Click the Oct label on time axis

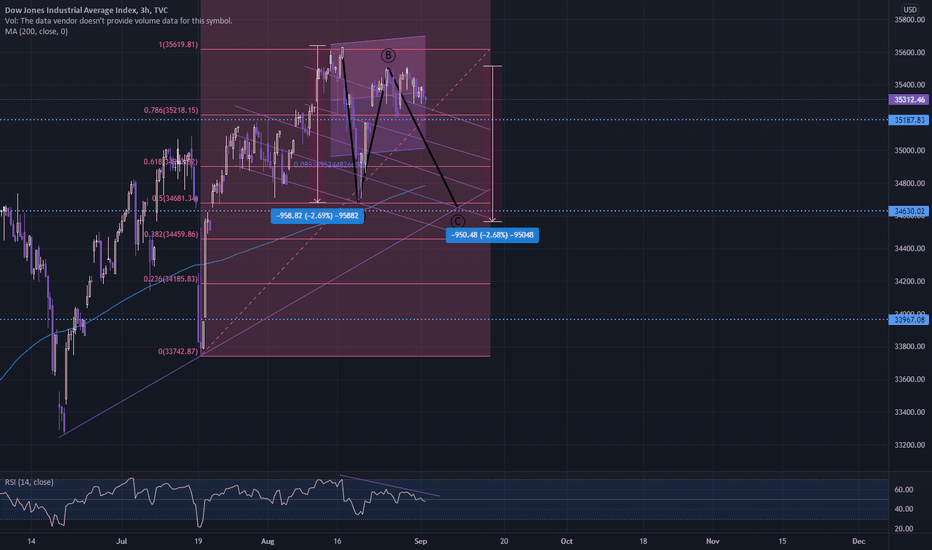point(566,542)
